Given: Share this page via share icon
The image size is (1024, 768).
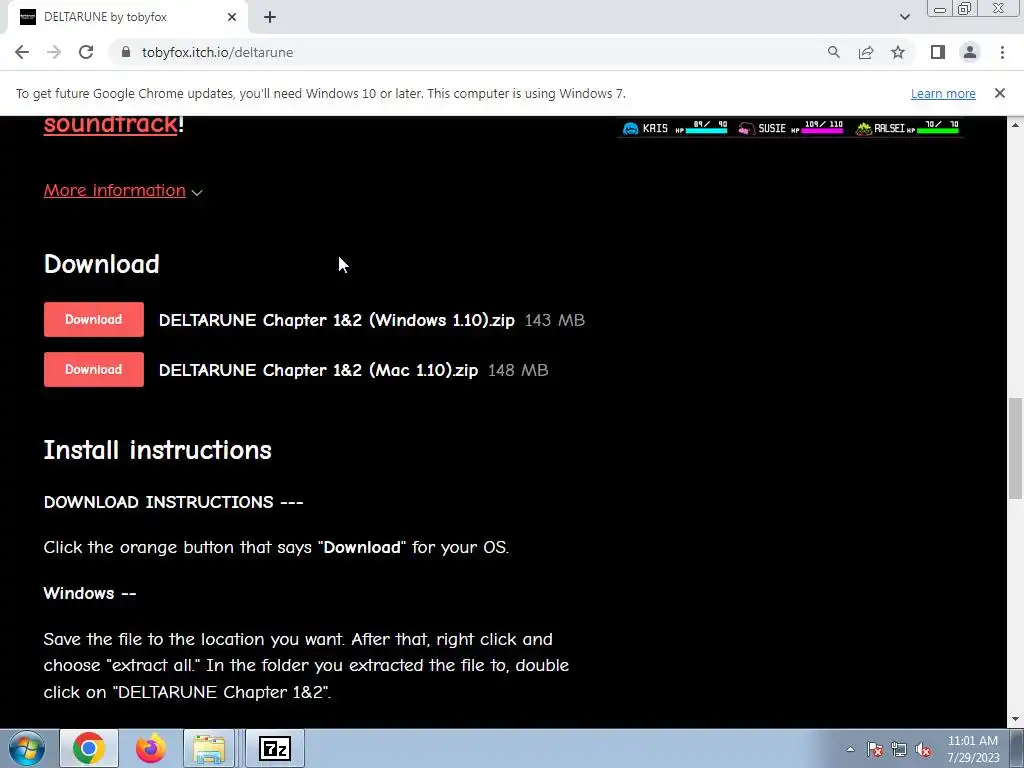Looking at the screenshot, I should 866,52.
